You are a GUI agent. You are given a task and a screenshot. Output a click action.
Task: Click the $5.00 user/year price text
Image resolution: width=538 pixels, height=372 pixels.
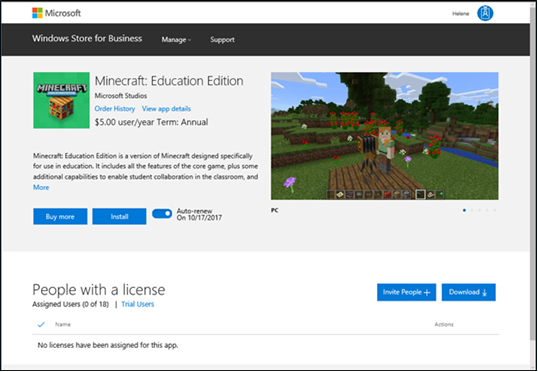[x=151, y=122]
